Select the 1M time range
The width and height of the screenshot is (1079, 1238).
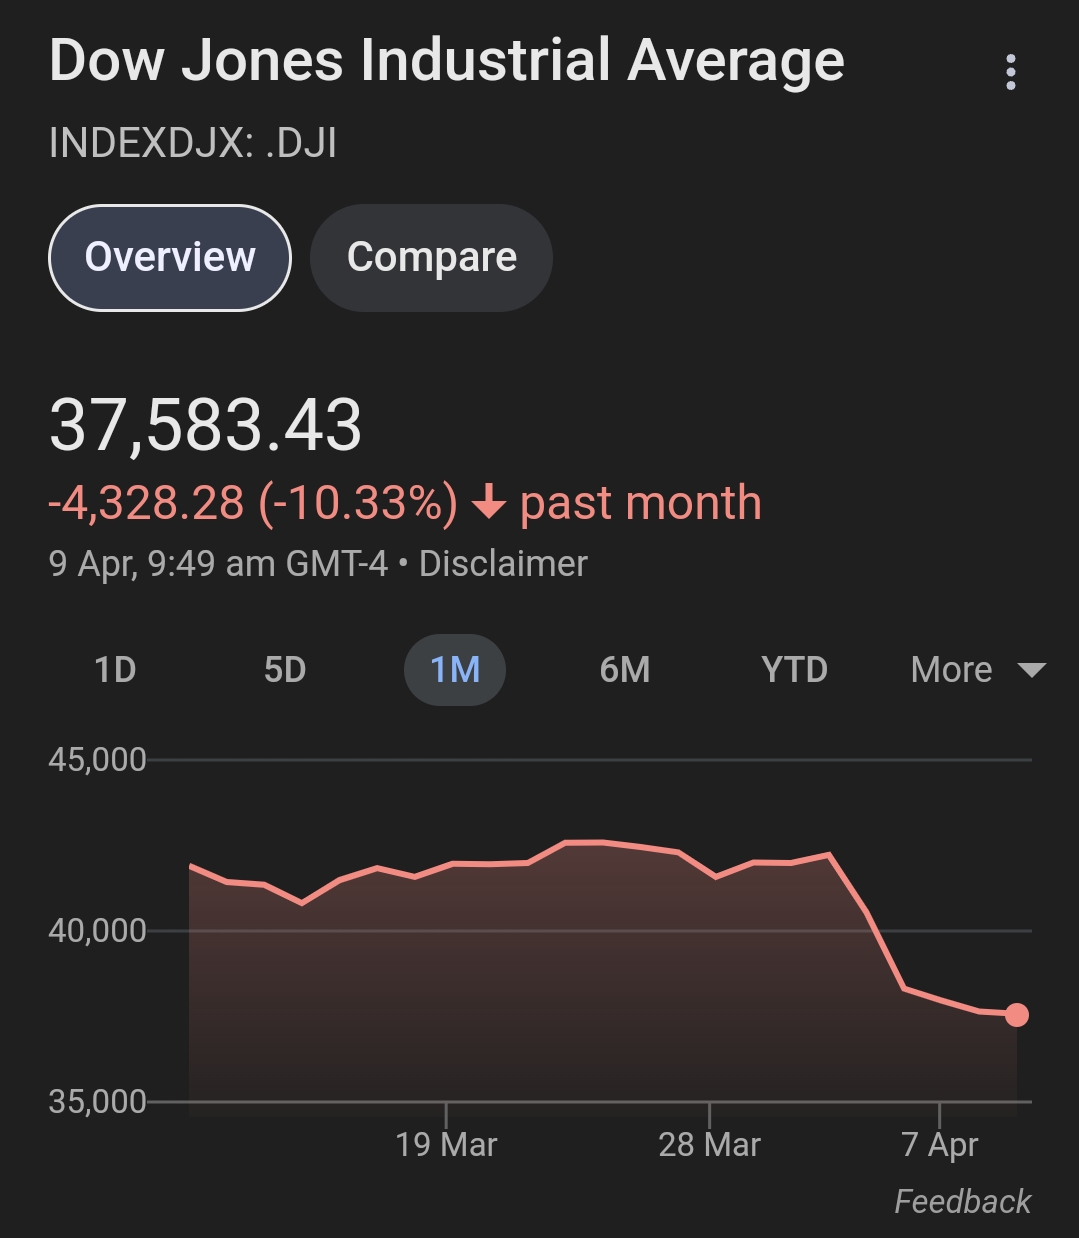click(x=455, y=670)
